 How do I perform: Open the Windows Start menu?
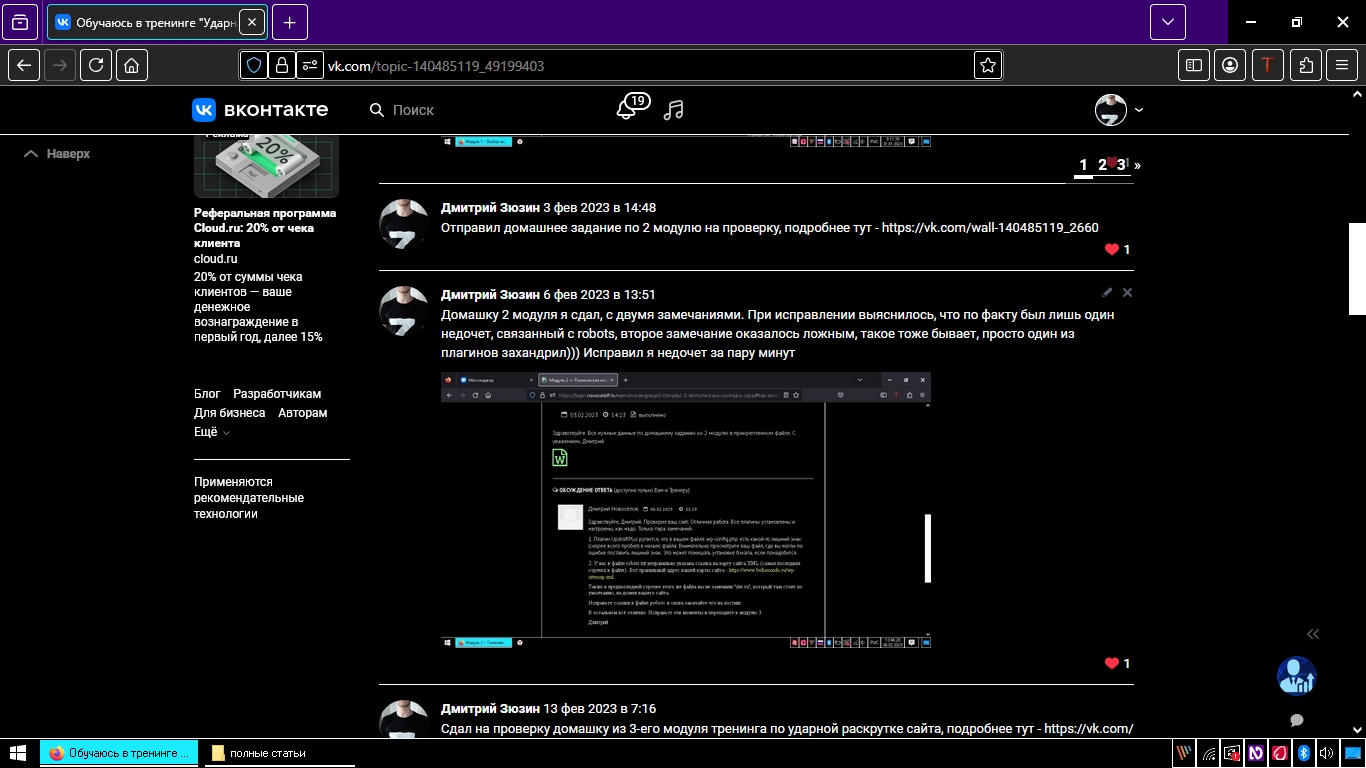[x=18, y=753]
